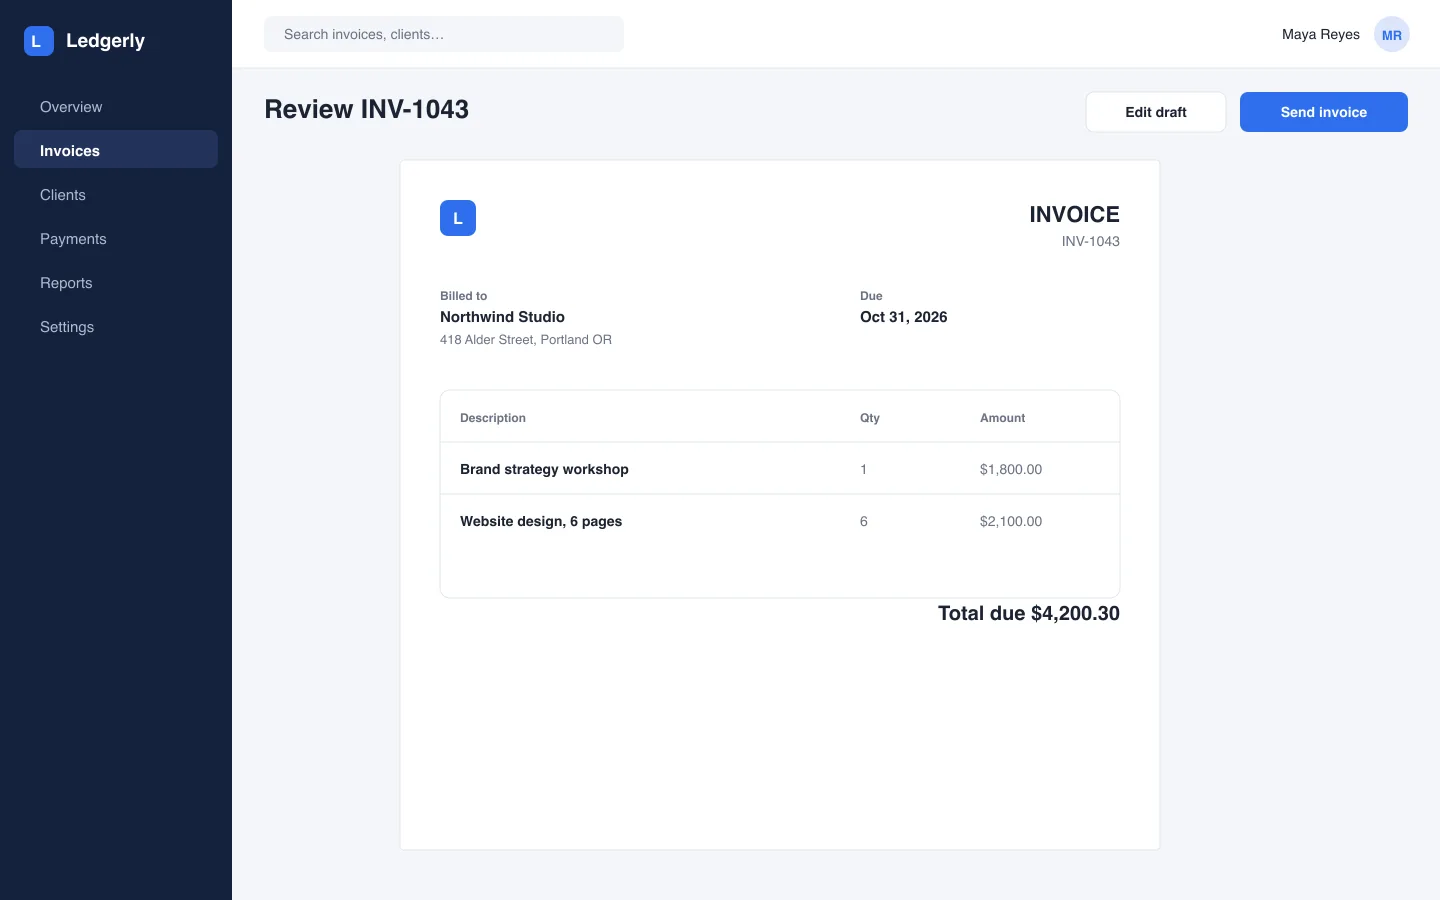Open the Overview section
The width and height of the screenshot is (1440, 900).
116,107
